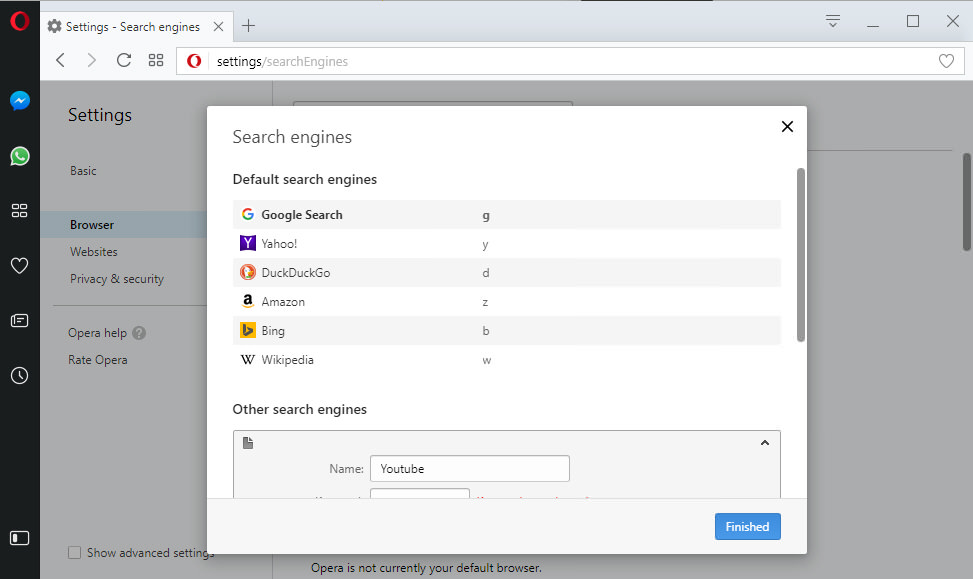973x579 pixels.
Task: Click the Wikipedia logo icon
Action: click(x=248, y=359)
